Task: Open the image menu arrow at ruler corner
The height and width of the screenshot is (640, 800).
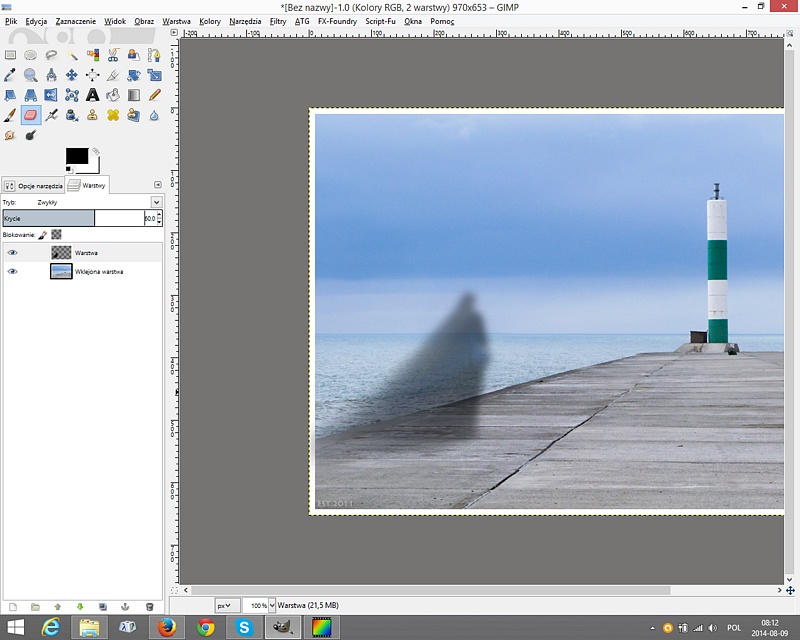Action: coord(174,33)
